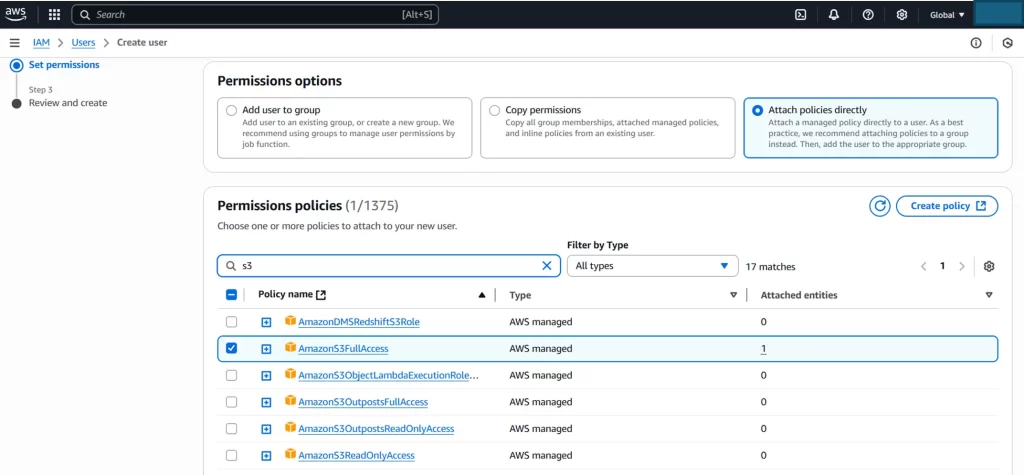Viewport: 1024px width, 475px height.
Task: Go to IAM breadcrumb
Action: (41, 42)
